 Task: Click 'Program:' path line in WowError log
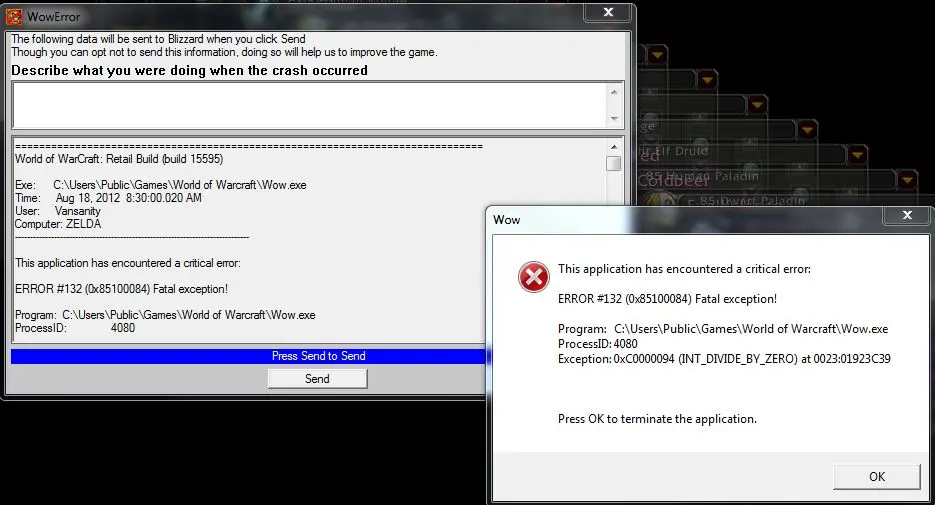[165, 315]
